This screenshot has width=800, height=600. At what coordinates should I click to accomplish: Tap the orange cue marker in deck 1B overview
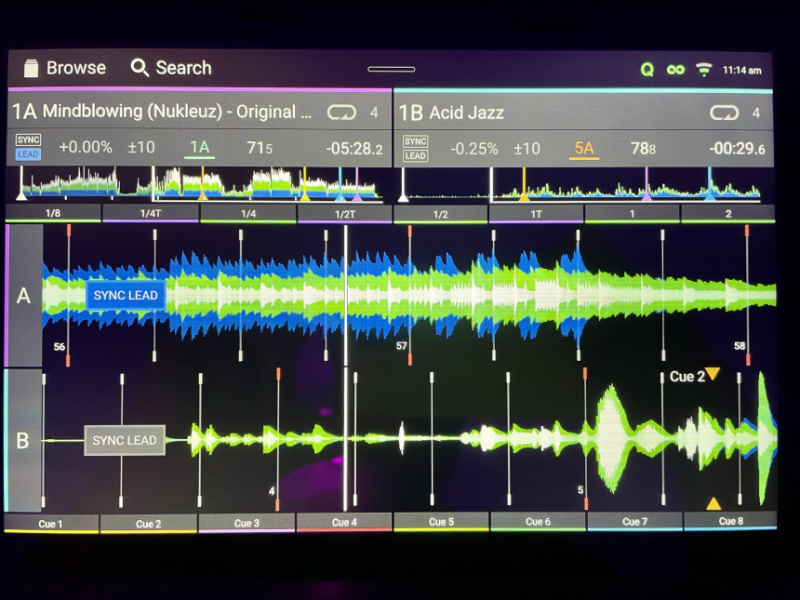point(524,185)
